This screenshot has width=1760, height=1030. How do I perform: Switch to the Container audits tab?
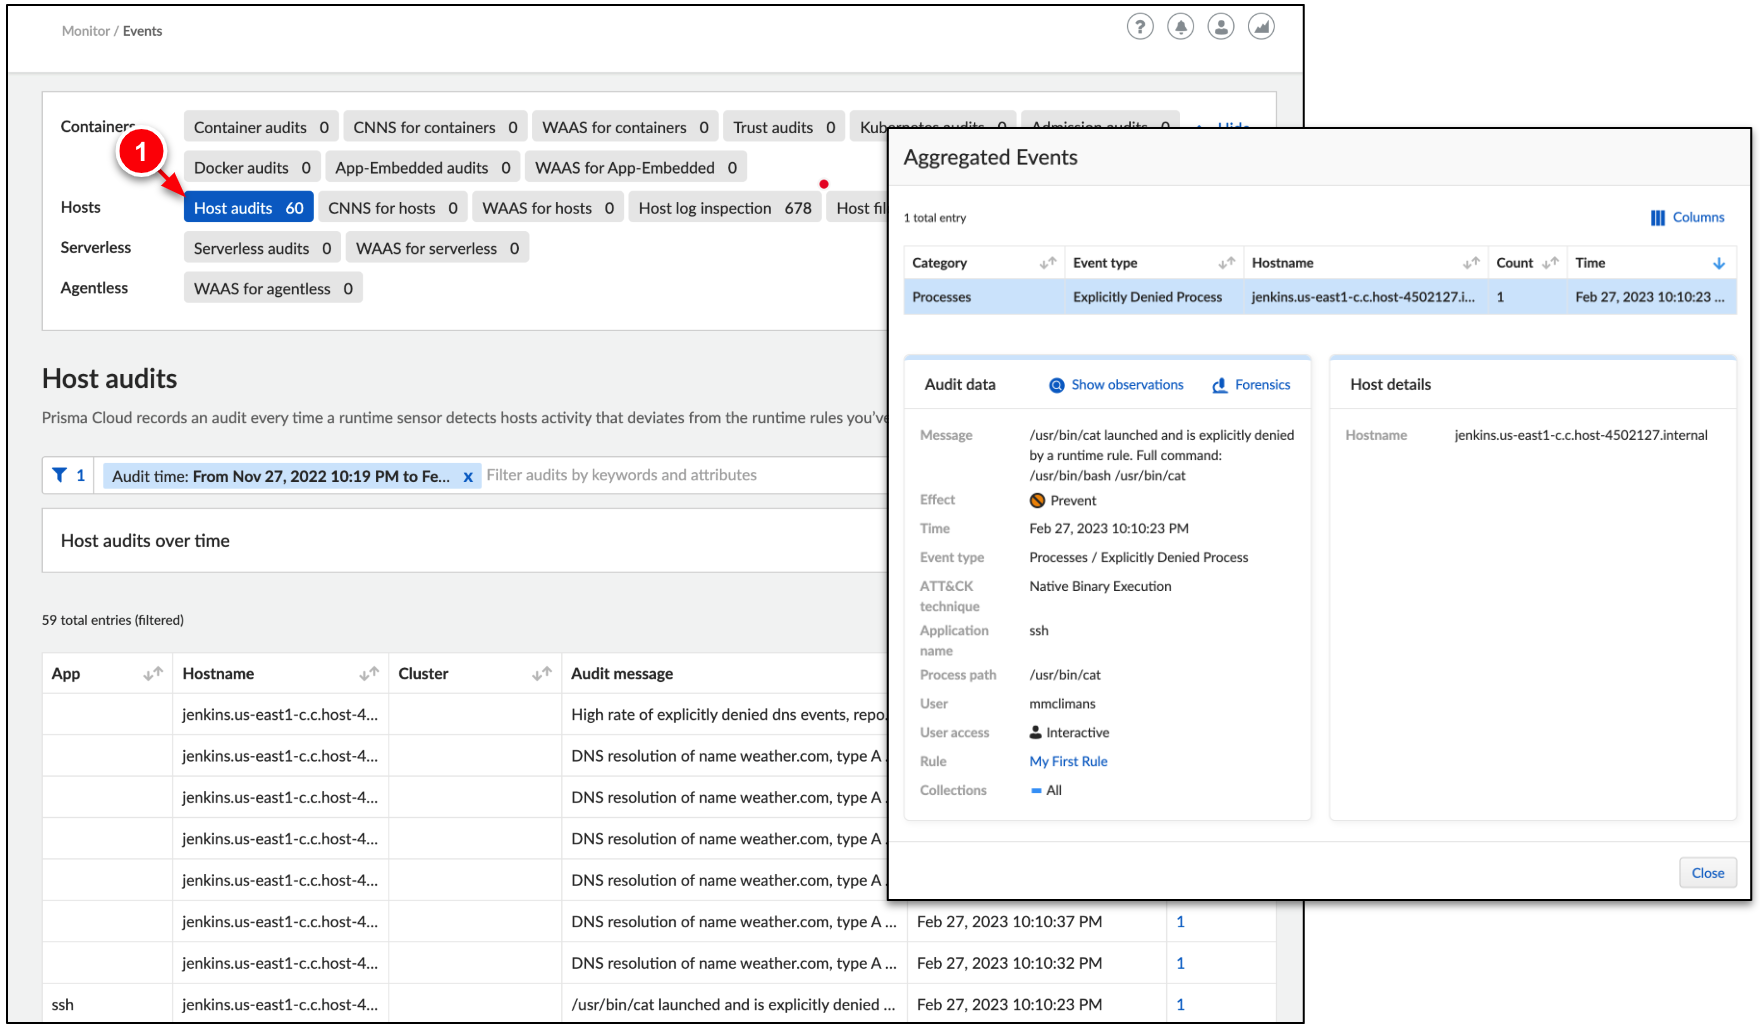click(x=260, y=126)
